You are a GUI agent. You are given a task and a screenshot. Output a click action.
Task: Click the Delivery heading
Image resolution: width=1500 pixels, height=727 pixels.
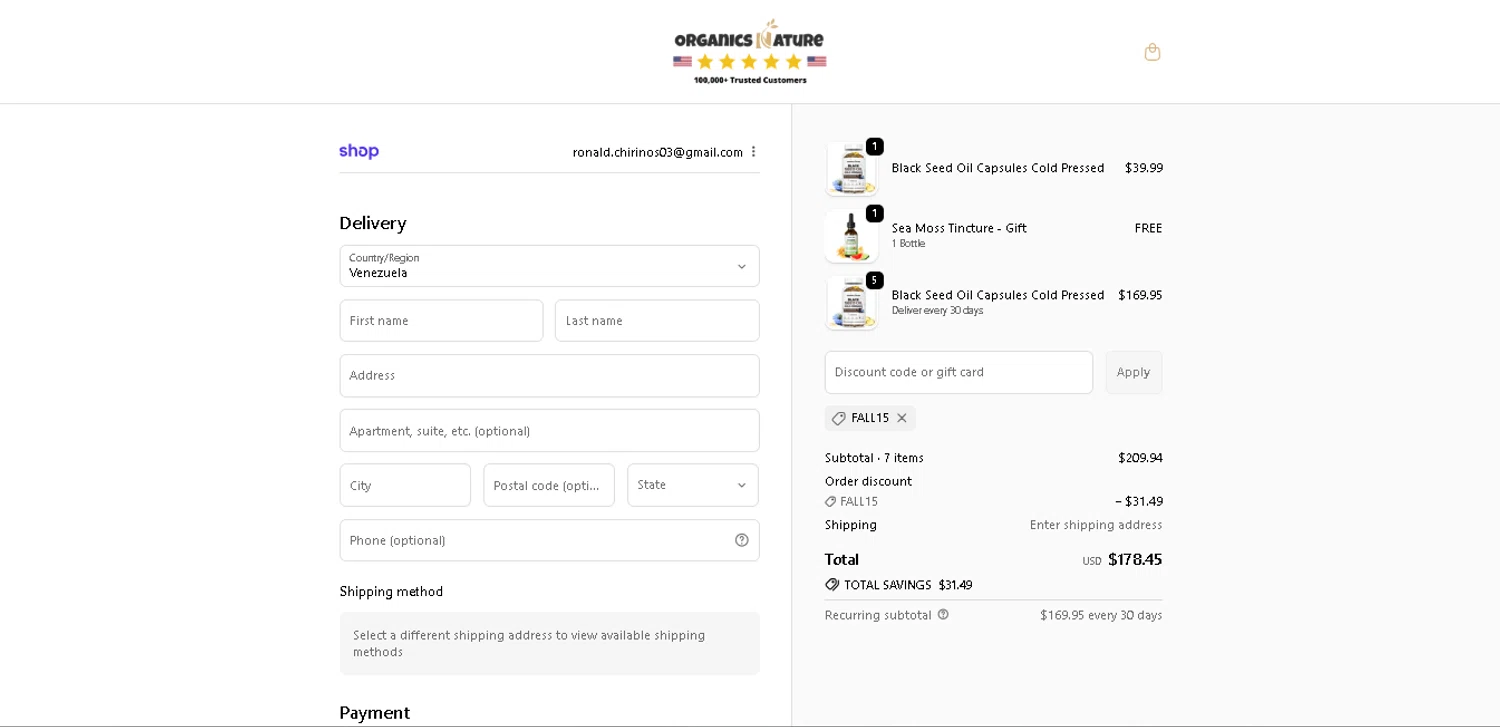point(373,223)
